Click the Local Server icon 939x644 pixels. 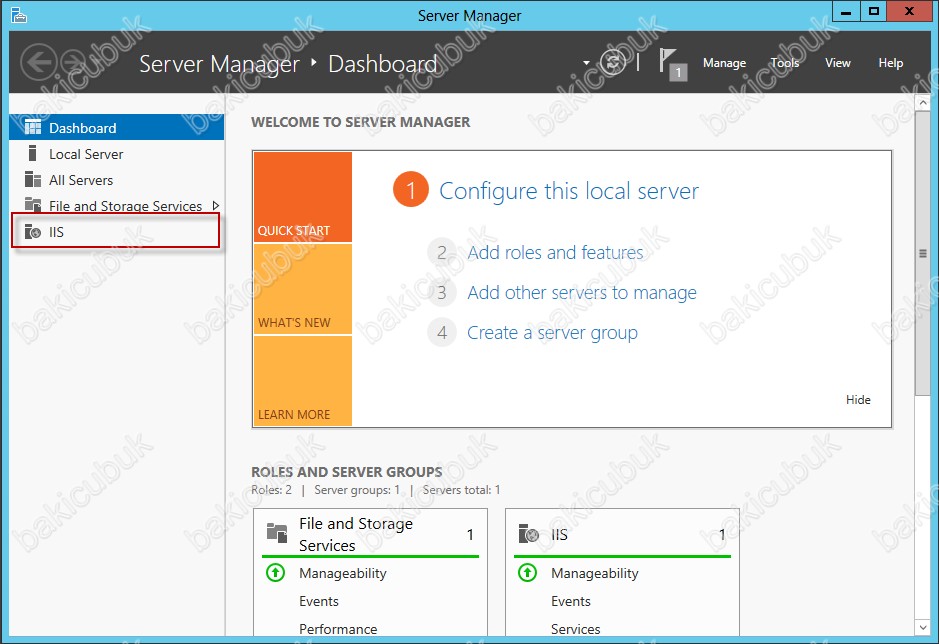(x=33, y=153)
